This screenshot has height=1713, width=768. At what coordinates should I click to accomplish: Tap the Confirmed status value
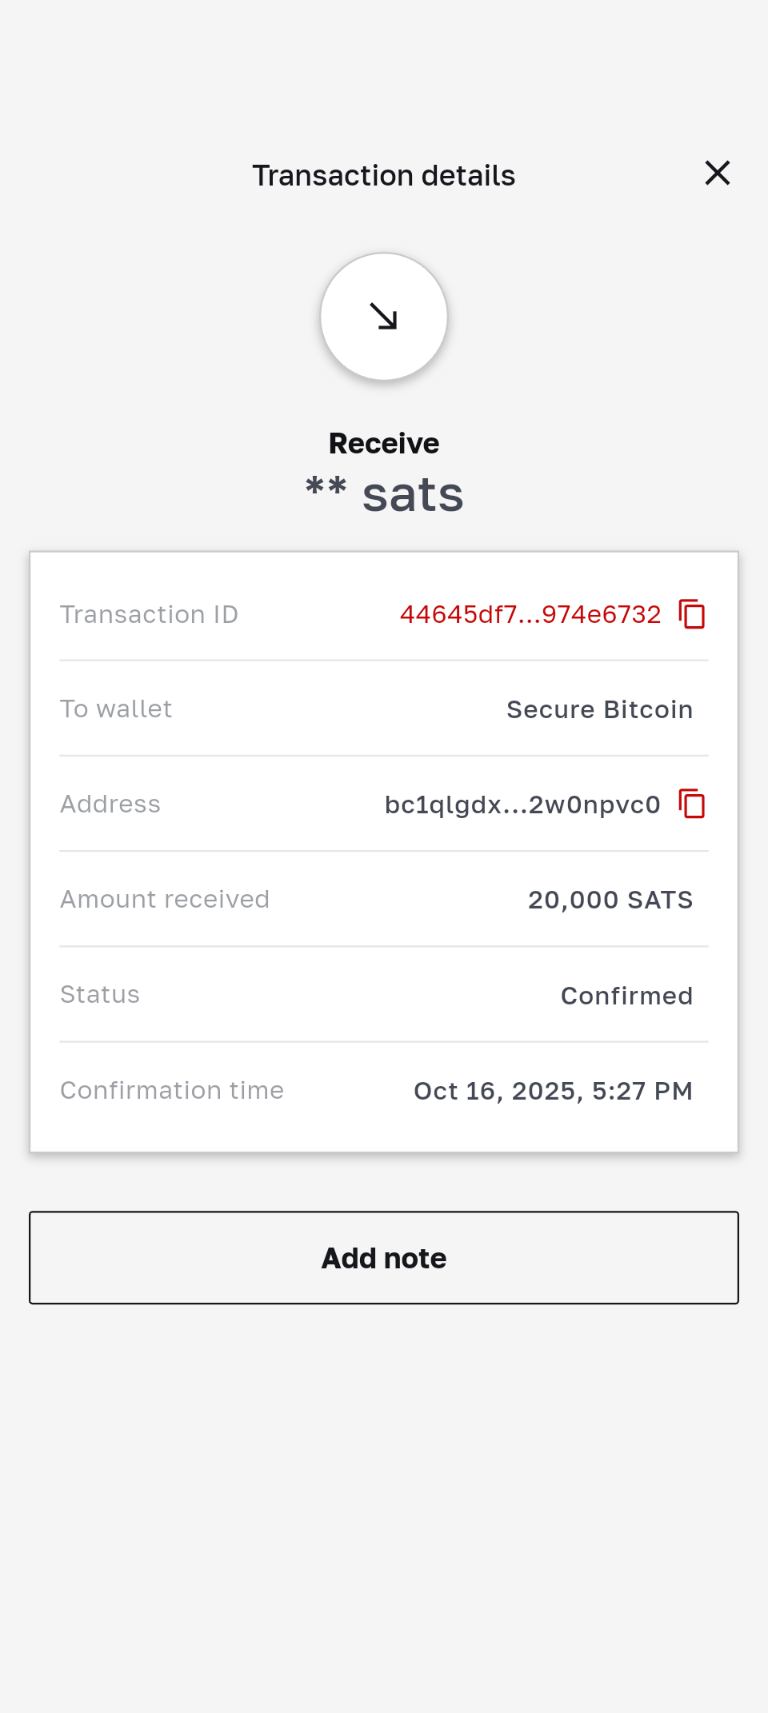(x=626, y=996)
